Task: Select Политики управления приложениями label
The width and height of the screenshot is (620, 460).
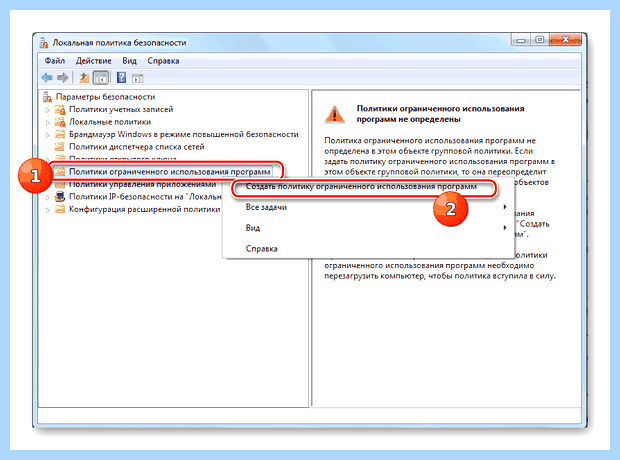Action: pos(142,184)
